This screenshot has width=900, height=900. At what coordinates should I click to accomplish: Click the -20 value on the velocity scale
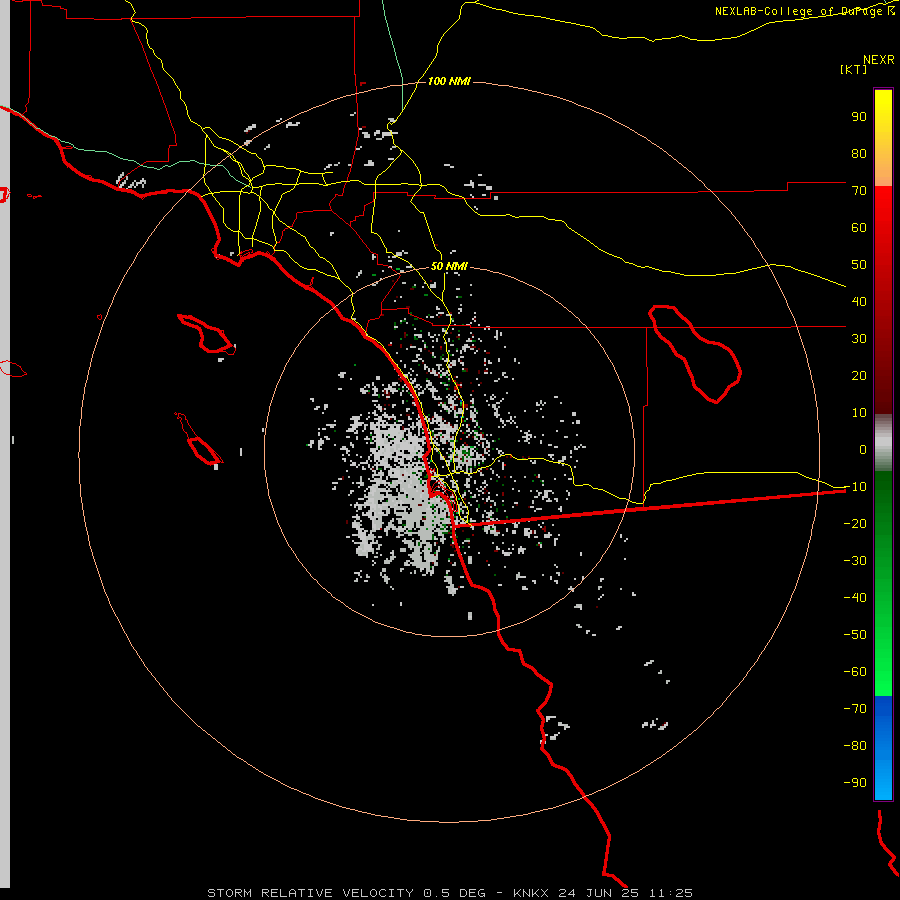(x=855, y=523)
